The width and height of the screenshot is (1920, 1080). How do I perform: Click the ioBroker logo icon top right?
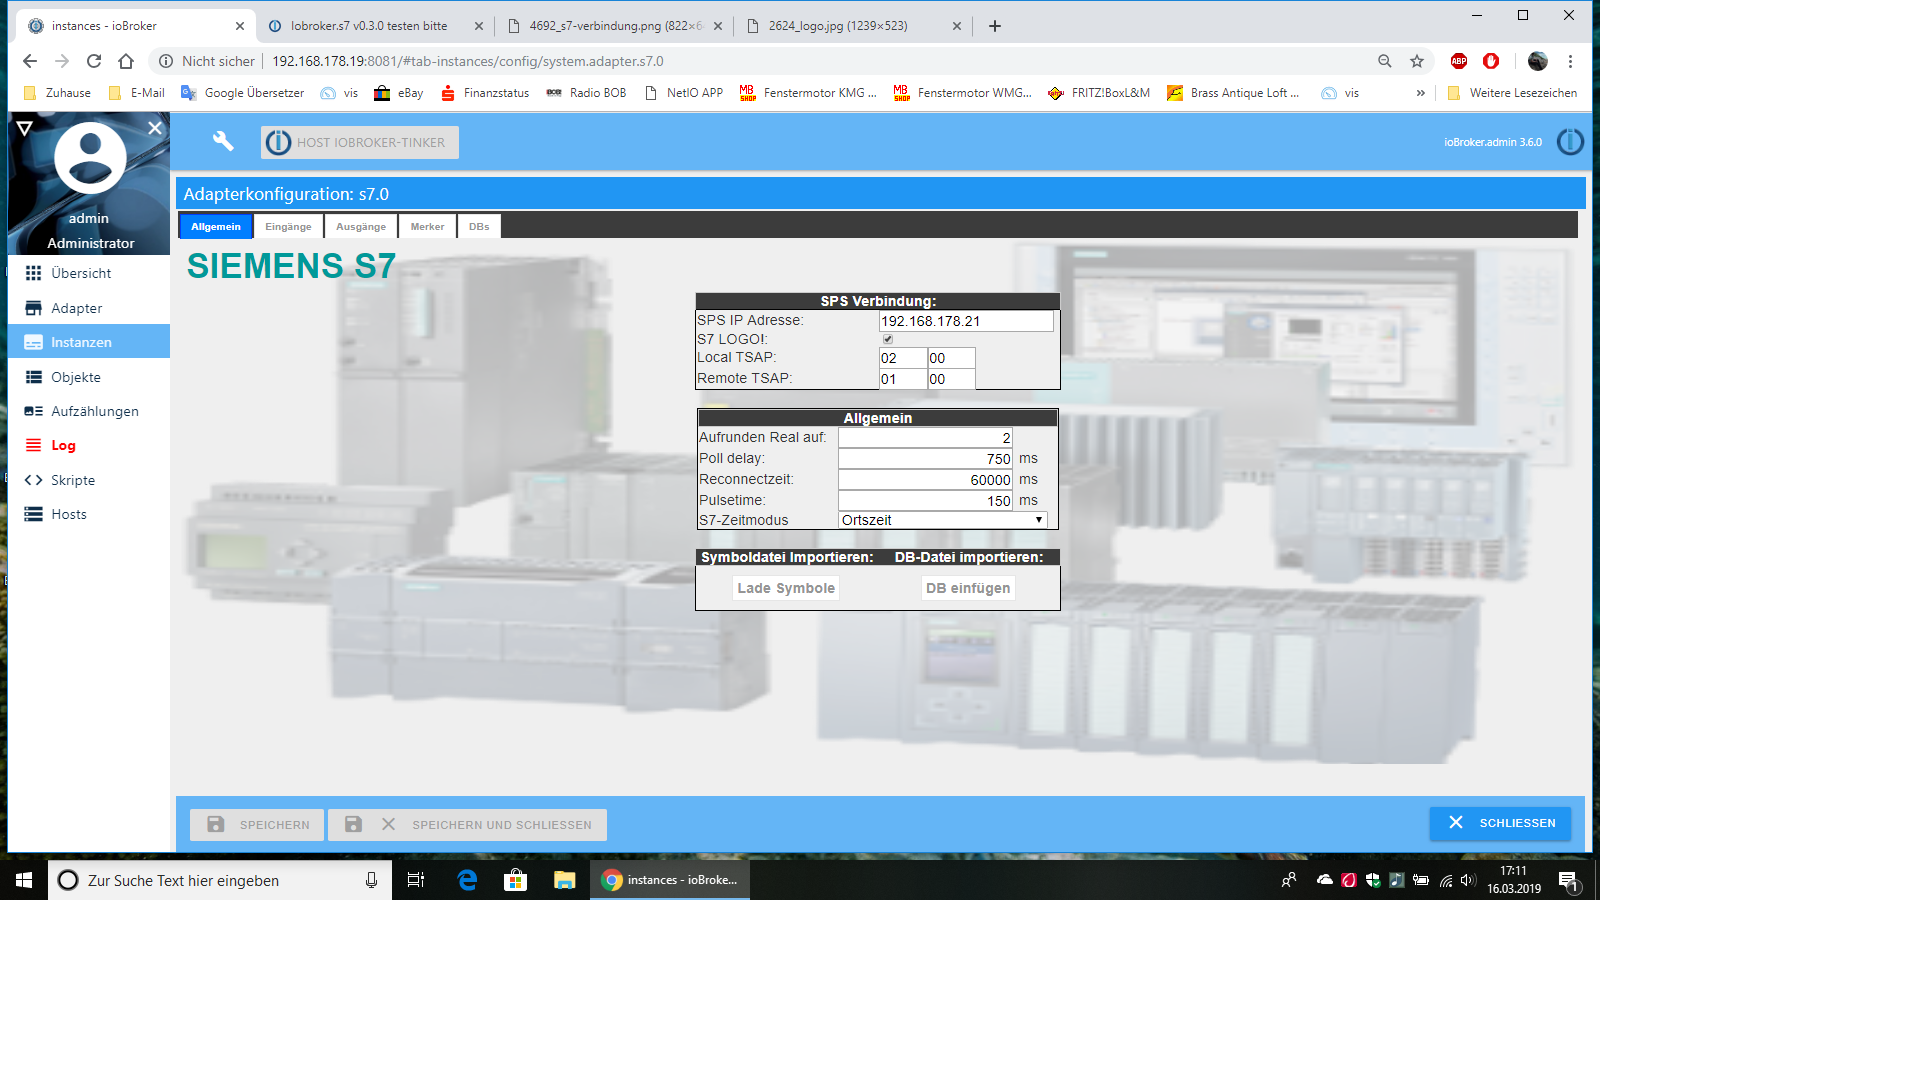[1569, 142]
